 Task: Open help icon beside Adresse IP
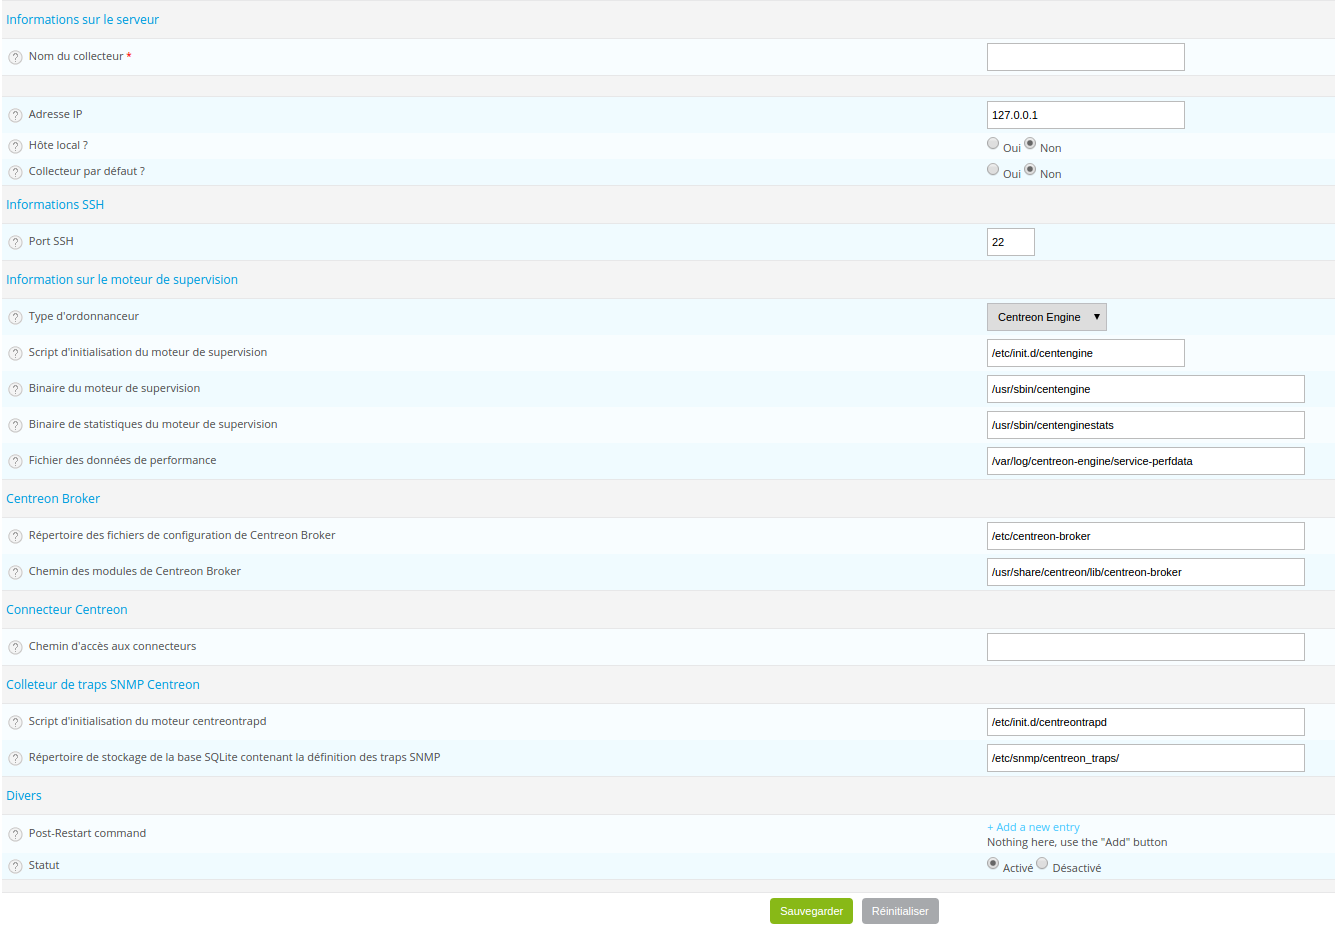(x=15, y=115)
